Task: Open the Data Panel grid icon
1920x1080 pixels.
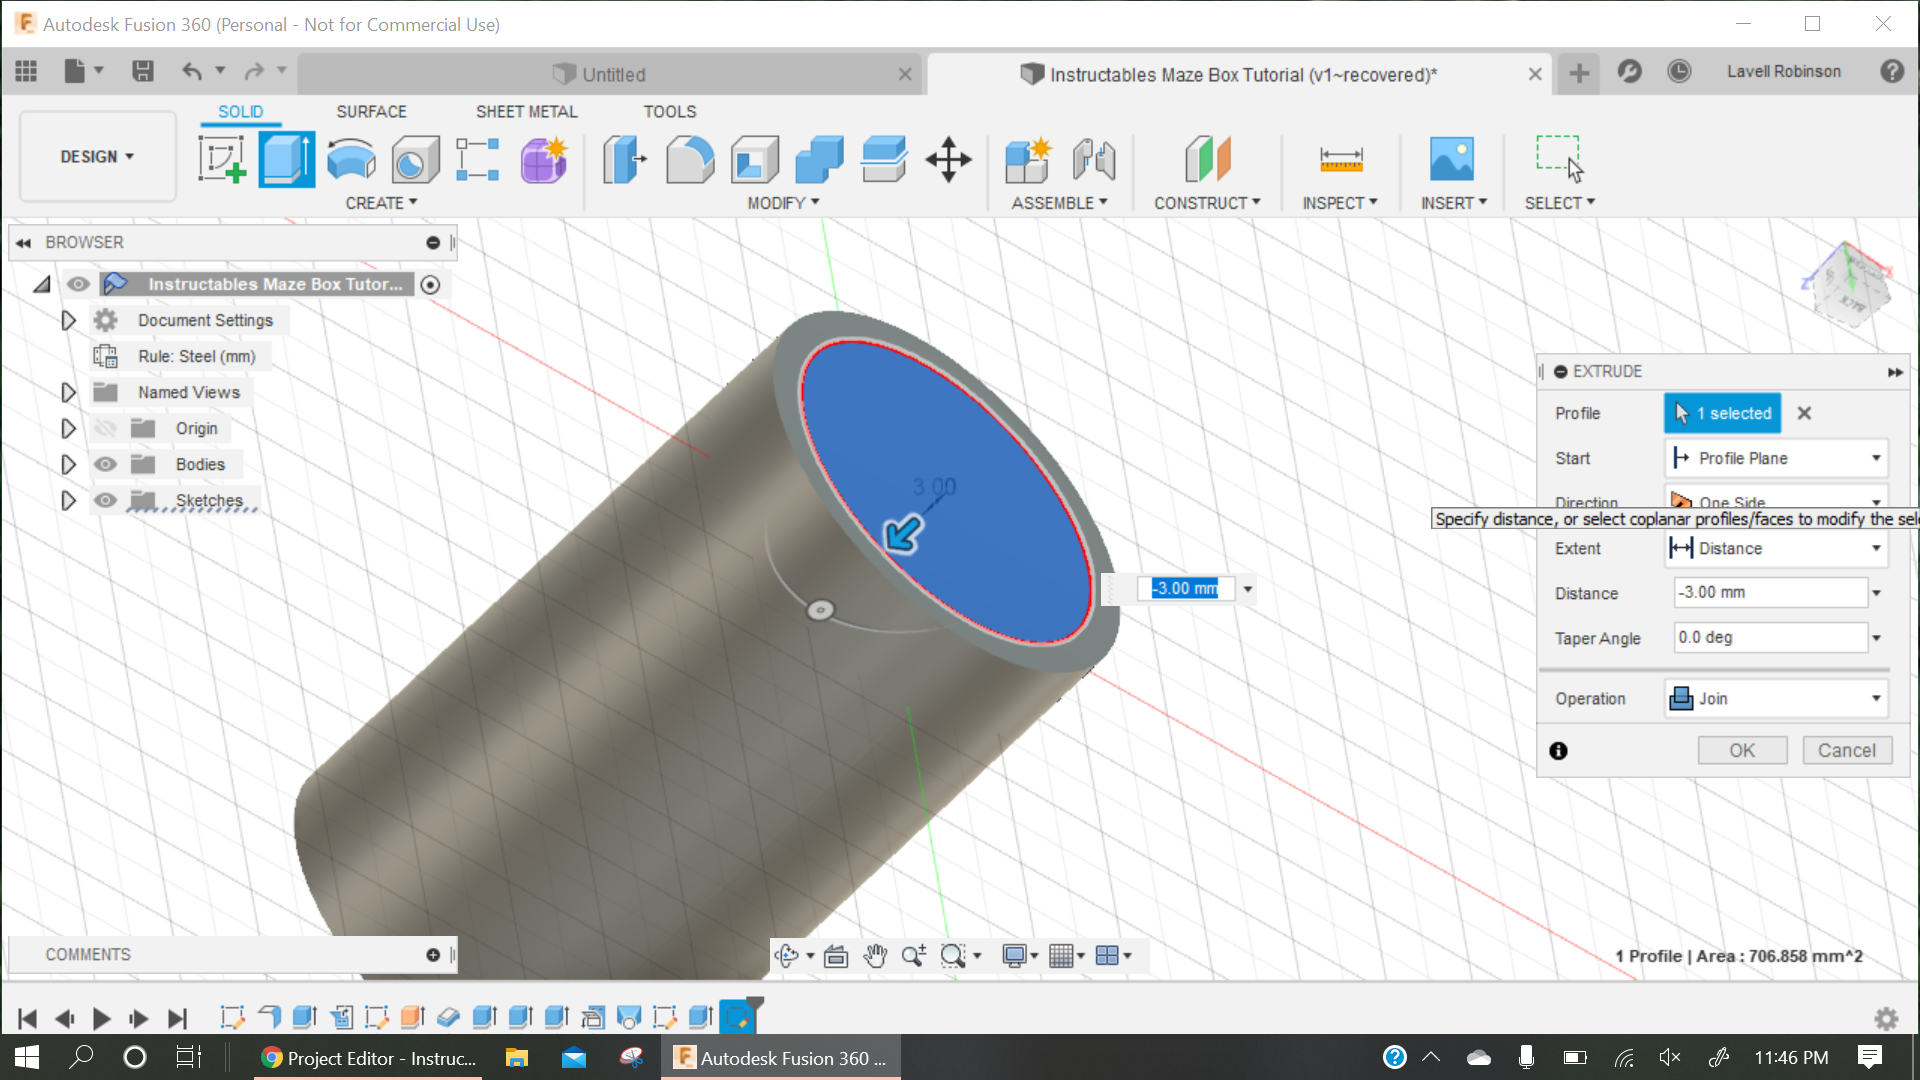Action: click(x=26, y=71)
